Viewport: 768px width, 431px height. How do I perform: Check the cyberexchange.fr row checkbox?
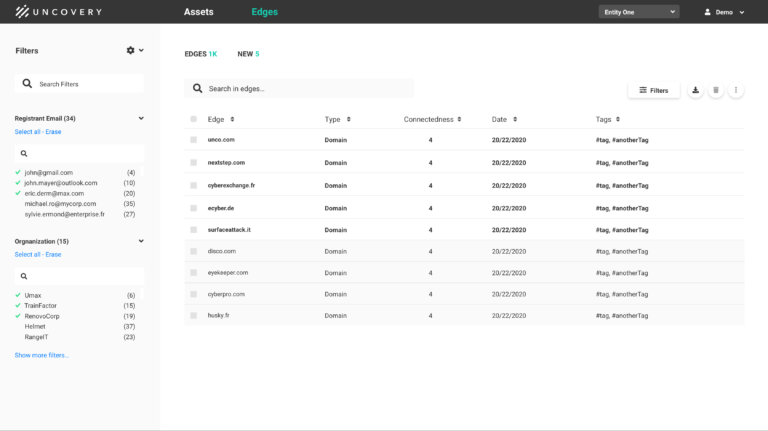click(193, 185)
